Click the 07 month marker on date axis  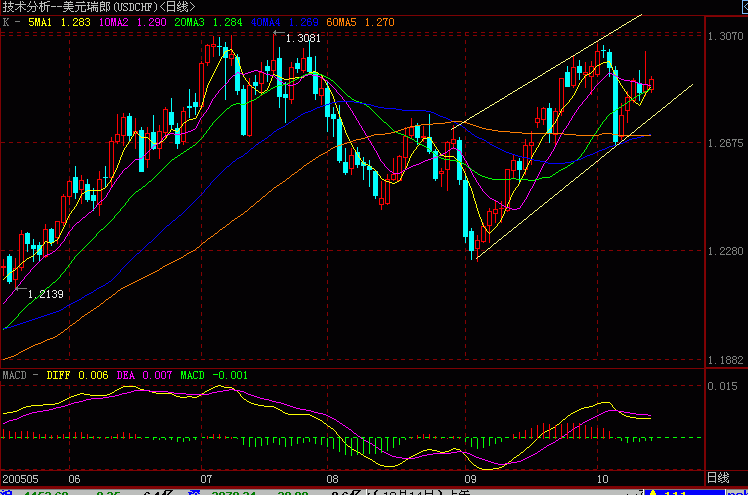coord(206,479)
